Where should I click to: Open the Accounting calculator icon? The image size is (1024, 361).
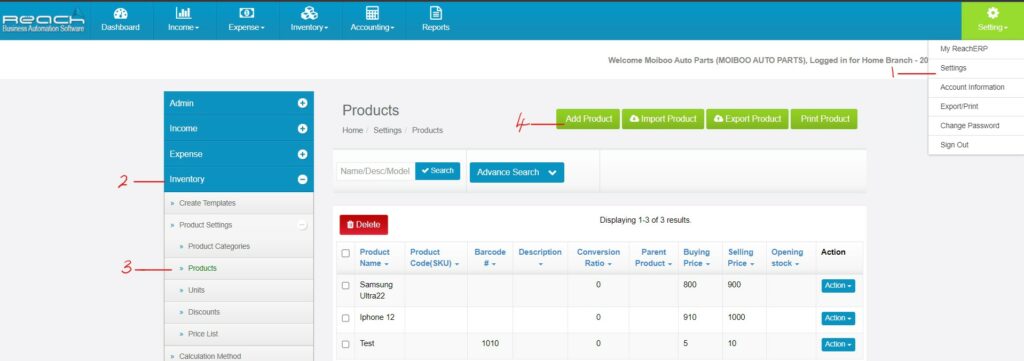click(x=372, y=13)
